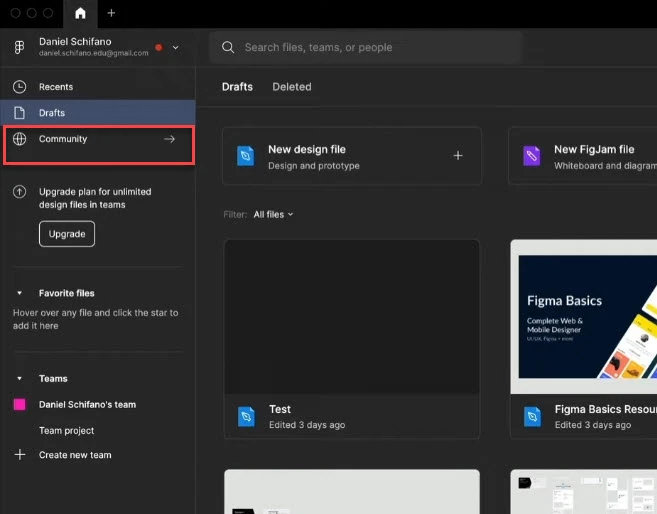Click the Recents clock icon
The height and width of the screenshot is (514, 657).
pos(19,87)
